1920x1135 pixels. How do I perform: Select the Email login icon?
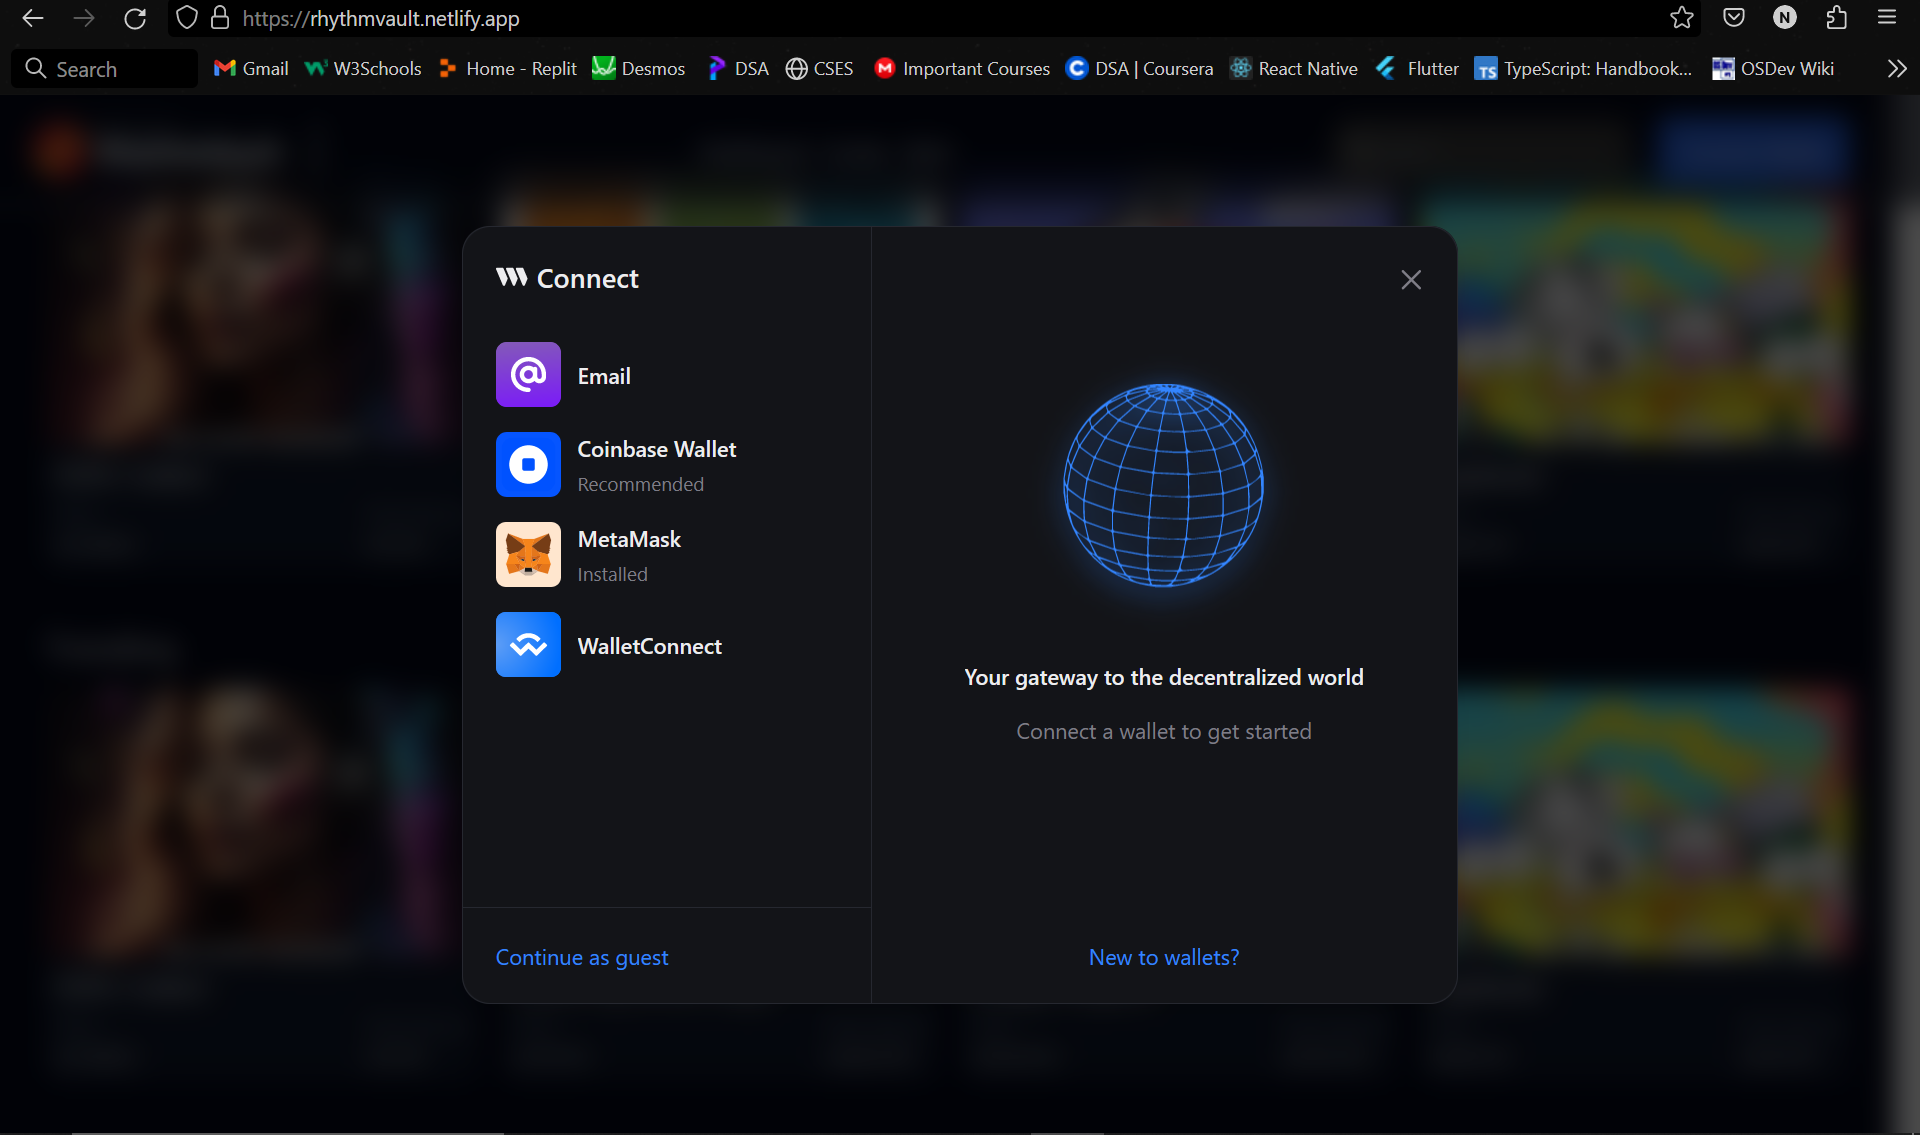[x=528, y=375]
